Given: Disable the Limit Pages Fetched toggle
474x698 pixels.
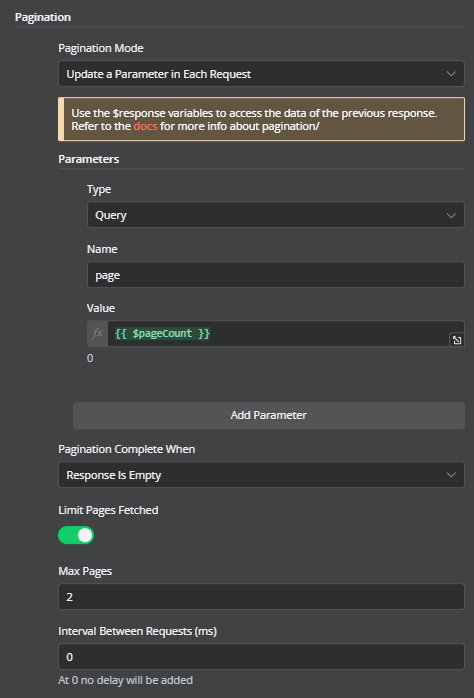Looking at the screenshot, I should (x=76, y=535).
